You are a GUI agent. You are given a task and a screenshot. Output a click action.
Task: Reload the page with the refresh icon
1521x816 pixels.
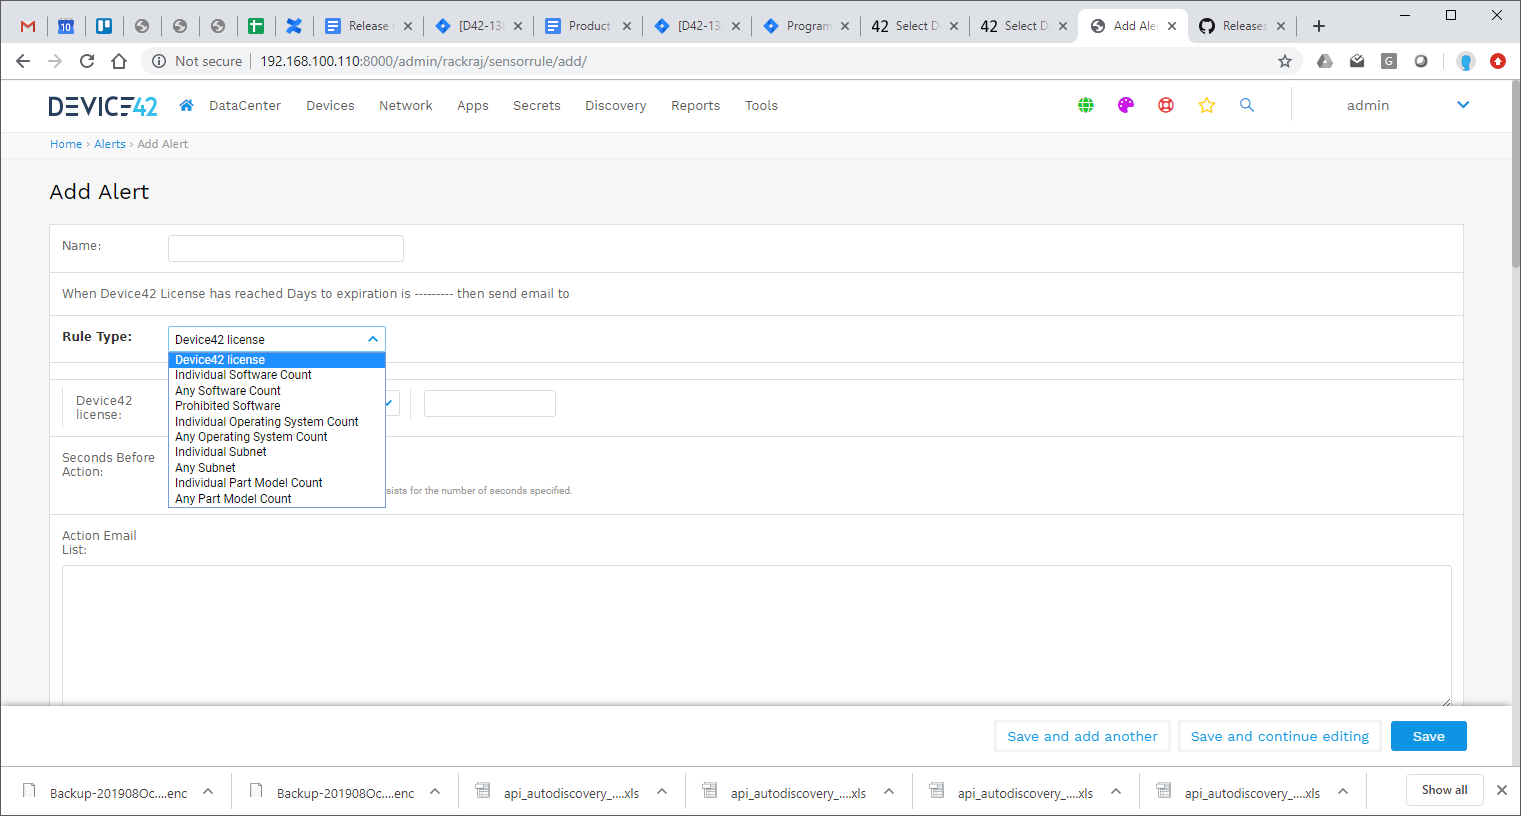click(x=87, y=60)
